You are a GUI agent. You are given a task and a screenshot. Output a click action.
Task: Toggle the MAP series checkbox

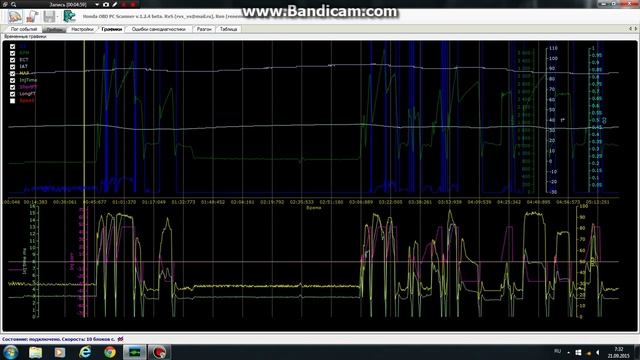click(x=12, y=73)
